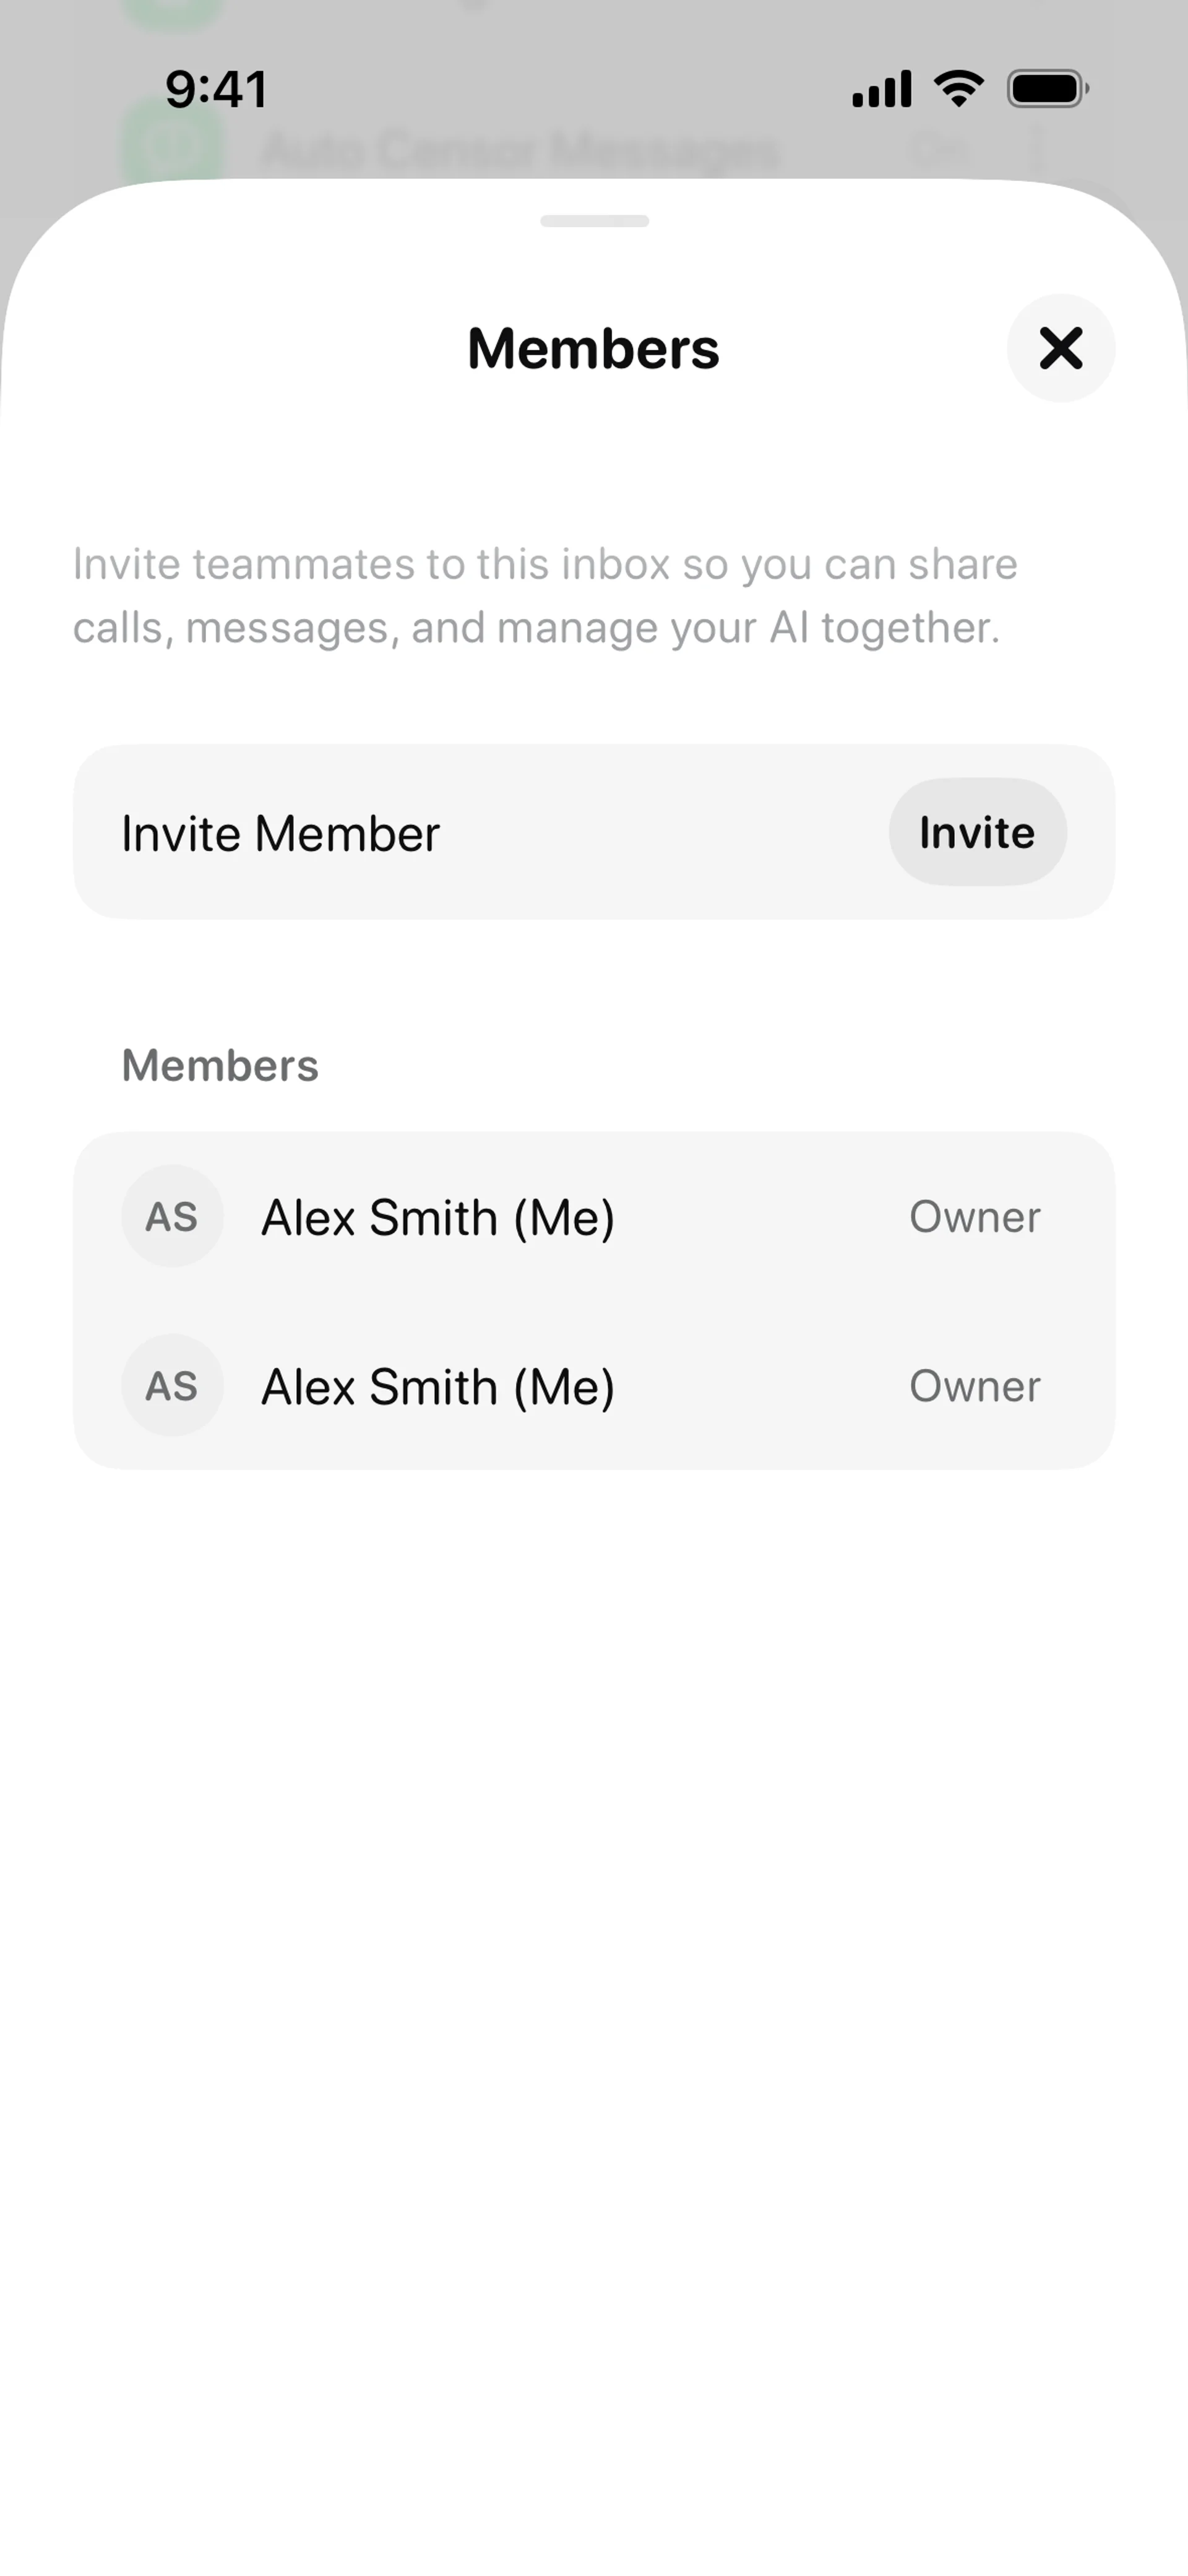Select the first Alex Smith (Me) entry

click(438, 1217)
